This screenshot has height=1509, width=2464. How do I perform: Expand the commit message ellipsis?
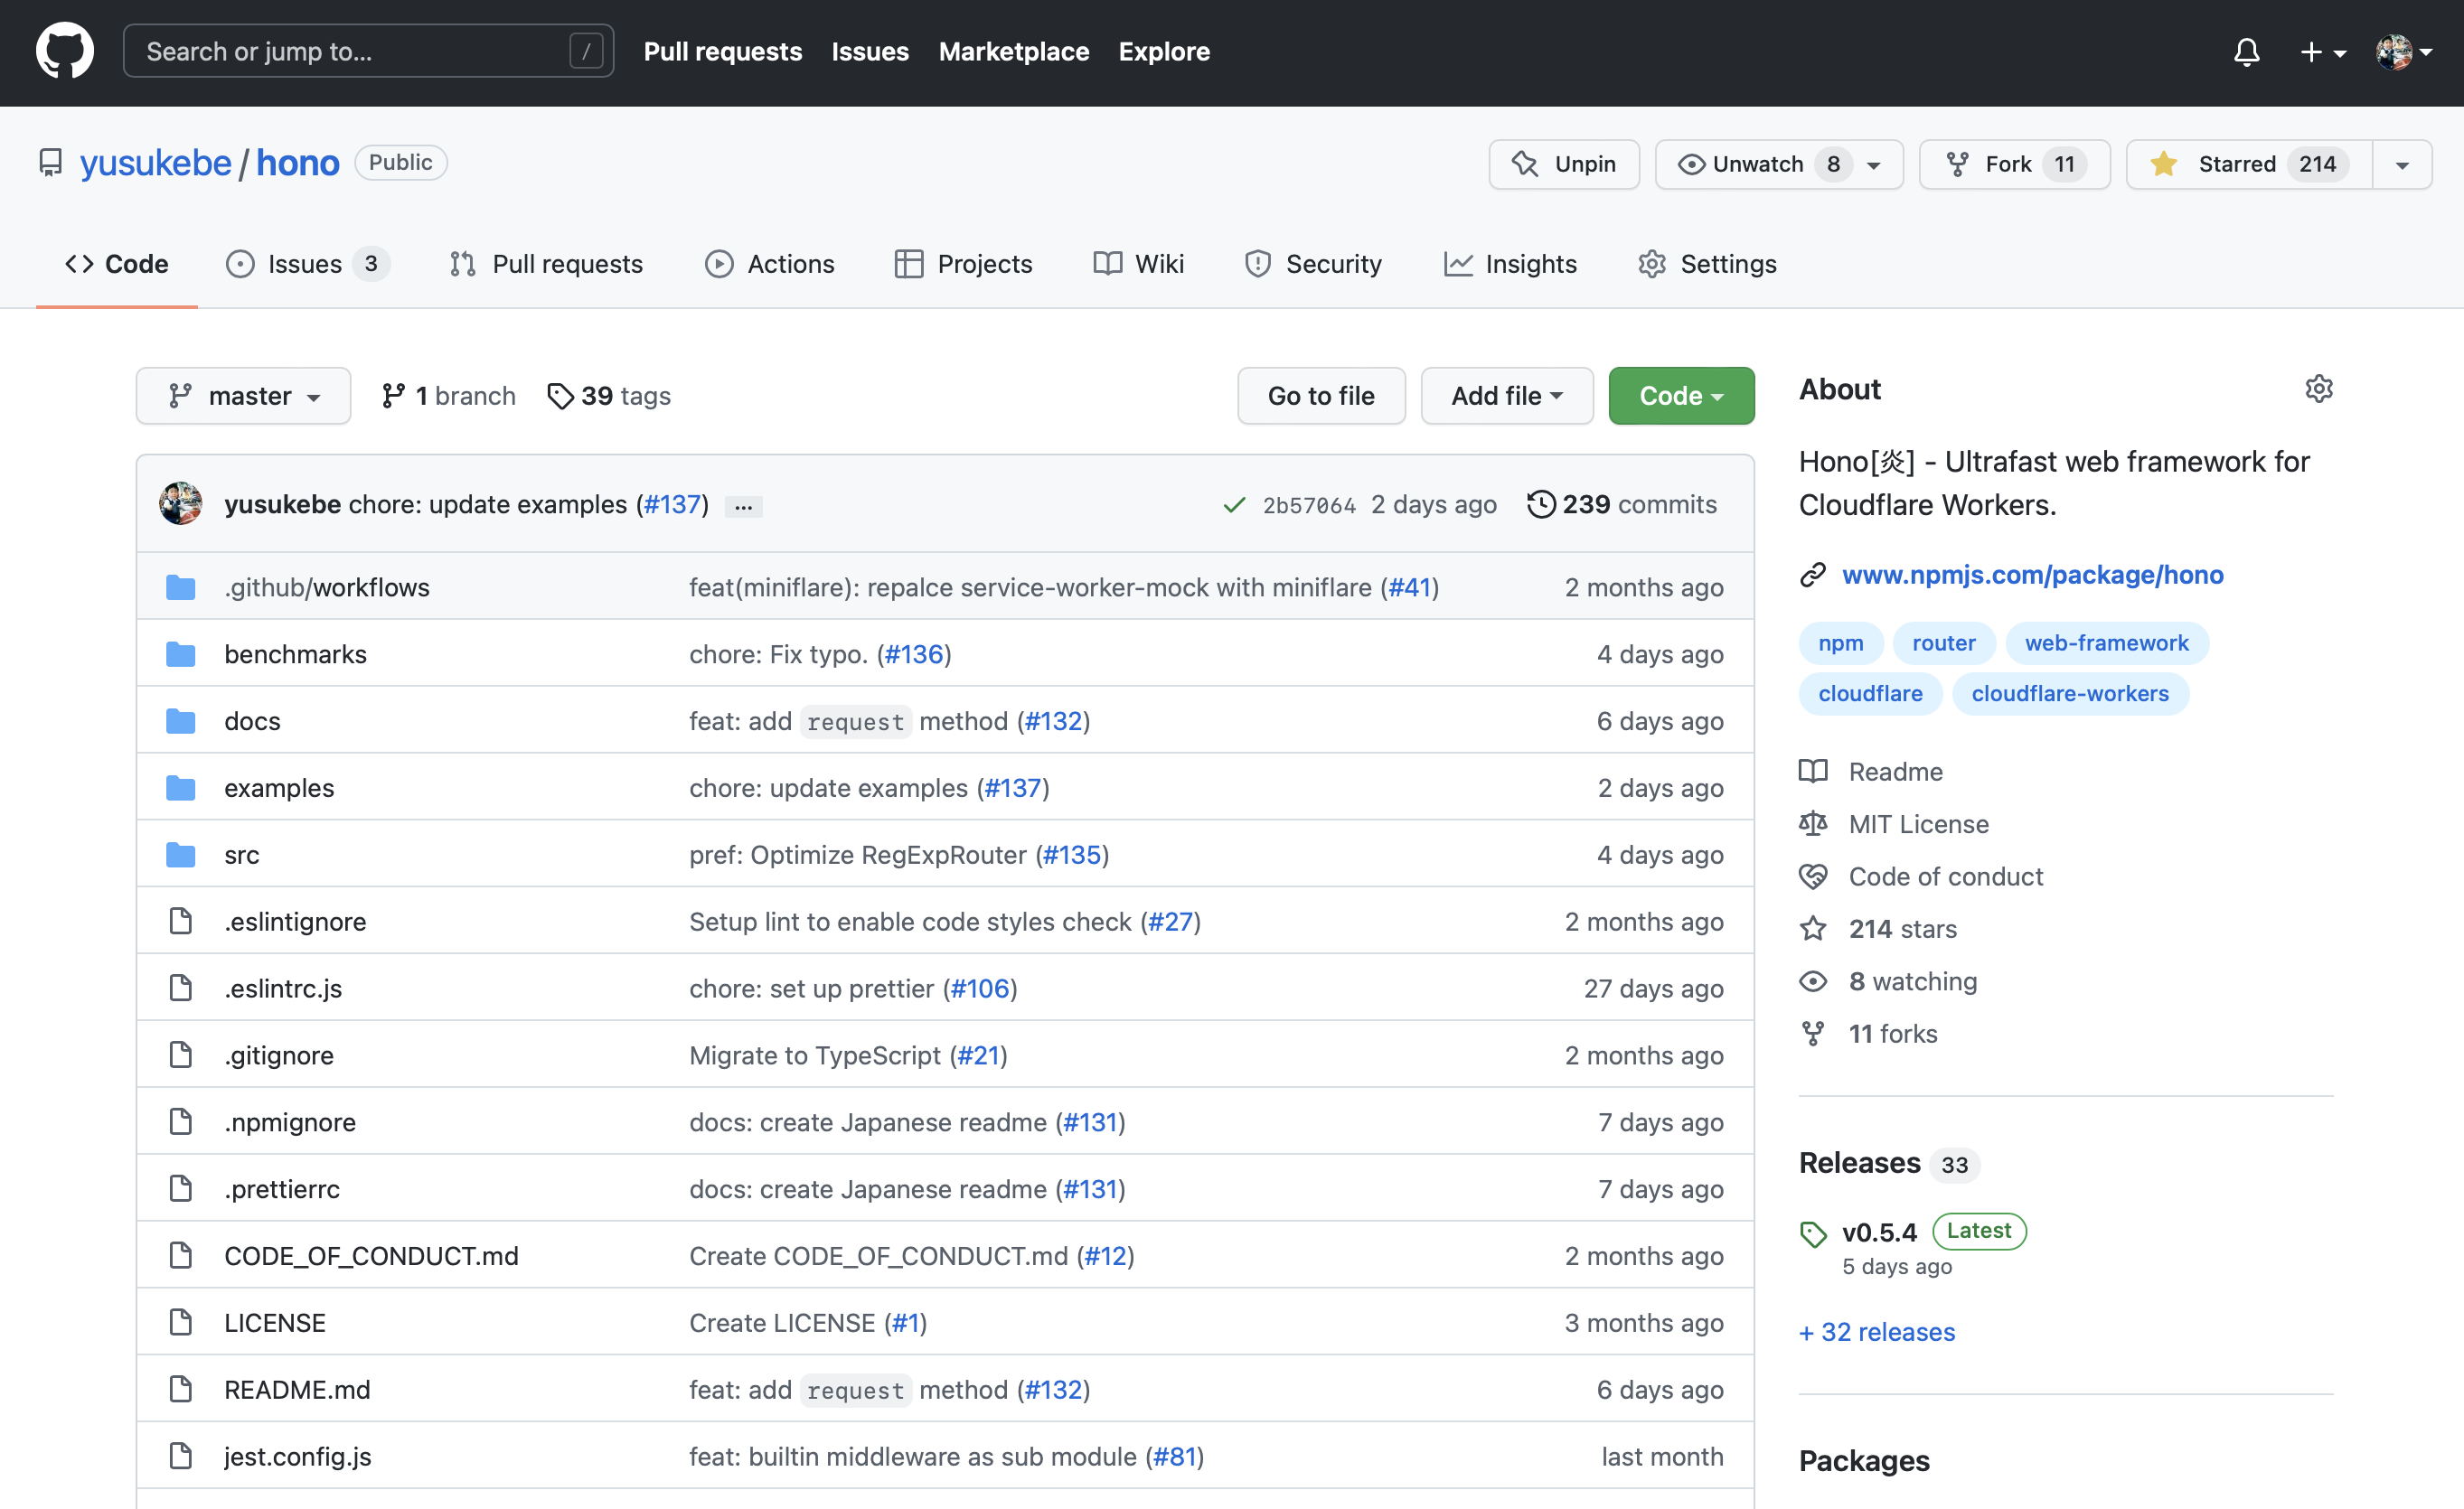click(x=743, y=506)
